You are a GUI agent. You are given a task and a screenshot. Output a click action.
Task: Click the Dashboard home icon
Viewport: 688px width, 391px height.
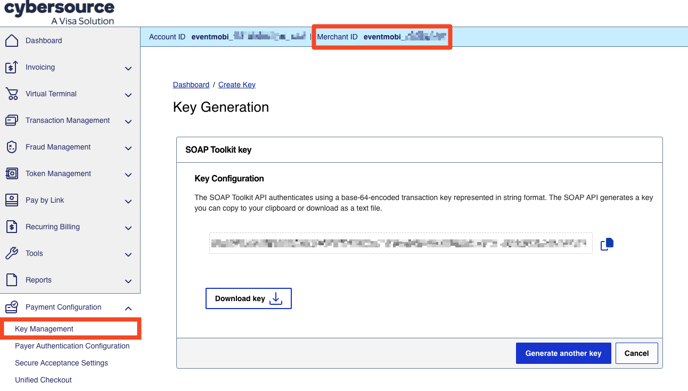tap(12, 40)
